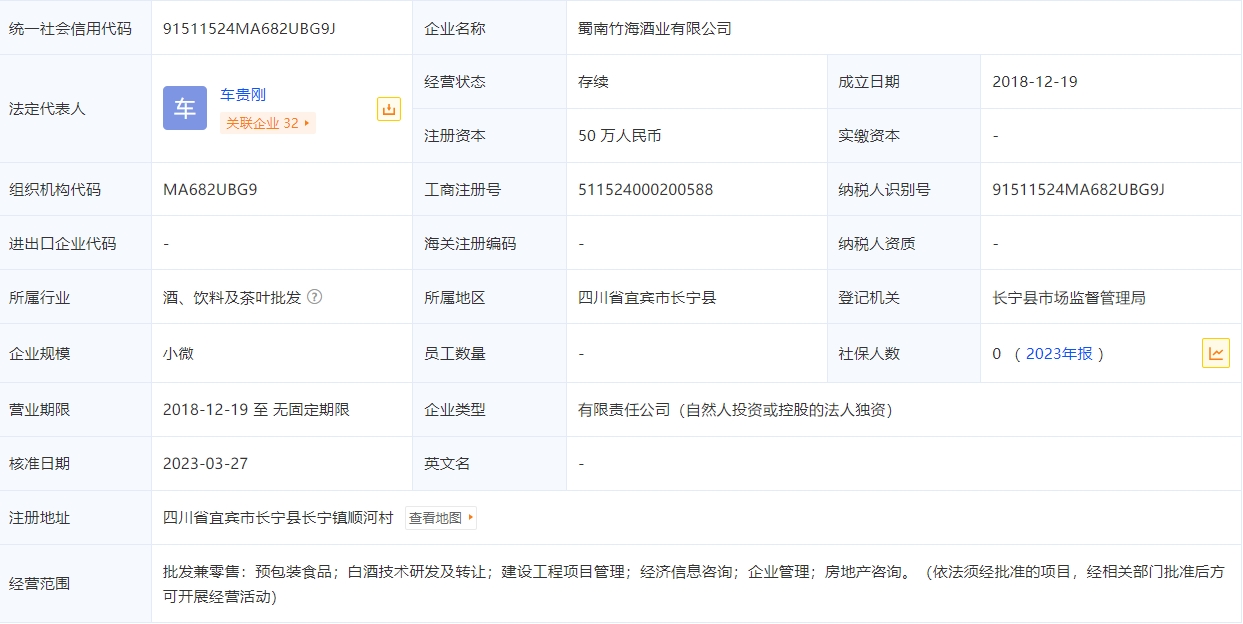Click the company type 有限责任公司 value

(x=735, y=409)
